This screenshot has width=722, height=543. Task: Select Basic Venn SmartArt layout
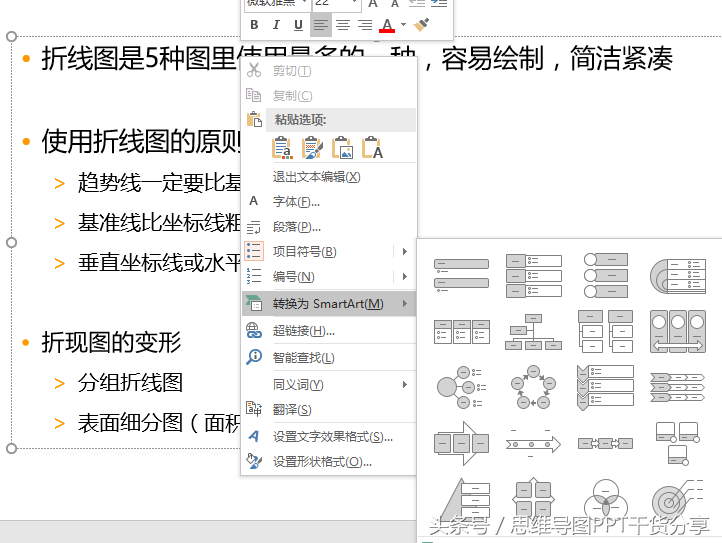(605, 498)
